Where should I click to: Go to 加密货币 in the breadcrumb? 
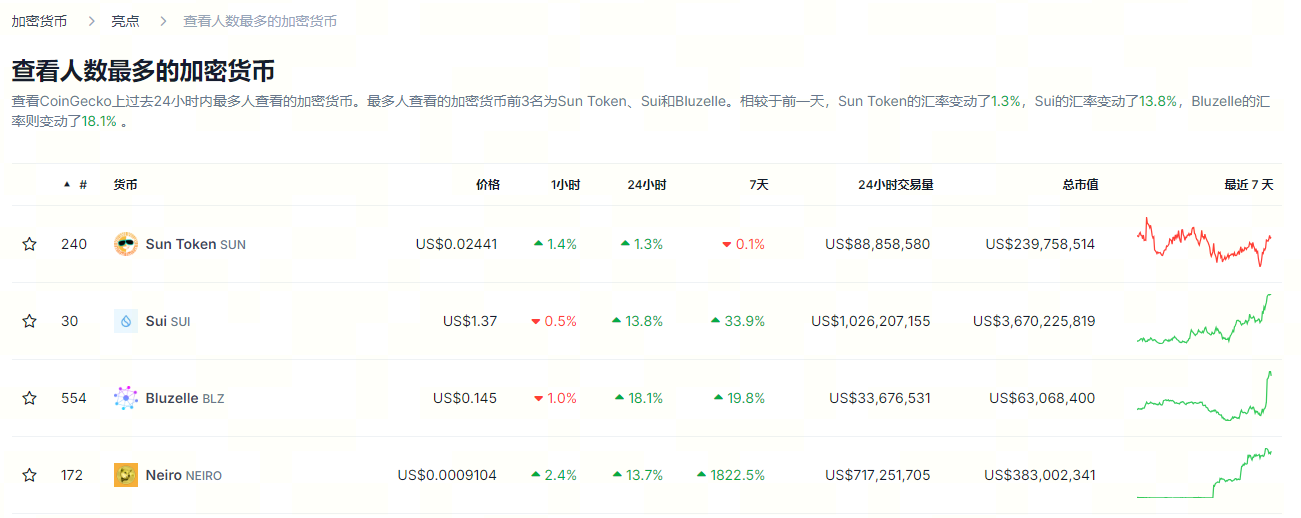click(x=39, y=21)
